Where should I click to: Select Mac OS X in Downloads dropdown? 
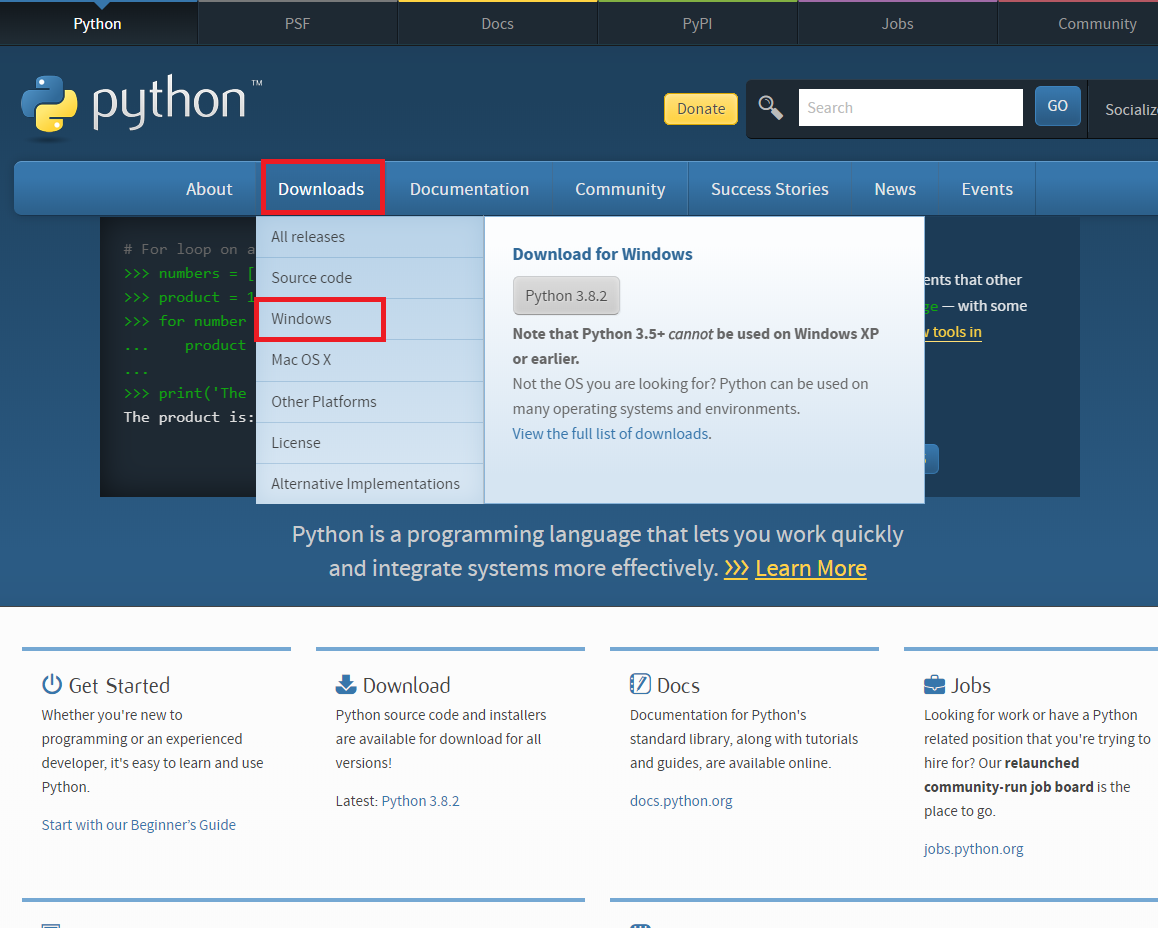(370, 360)
